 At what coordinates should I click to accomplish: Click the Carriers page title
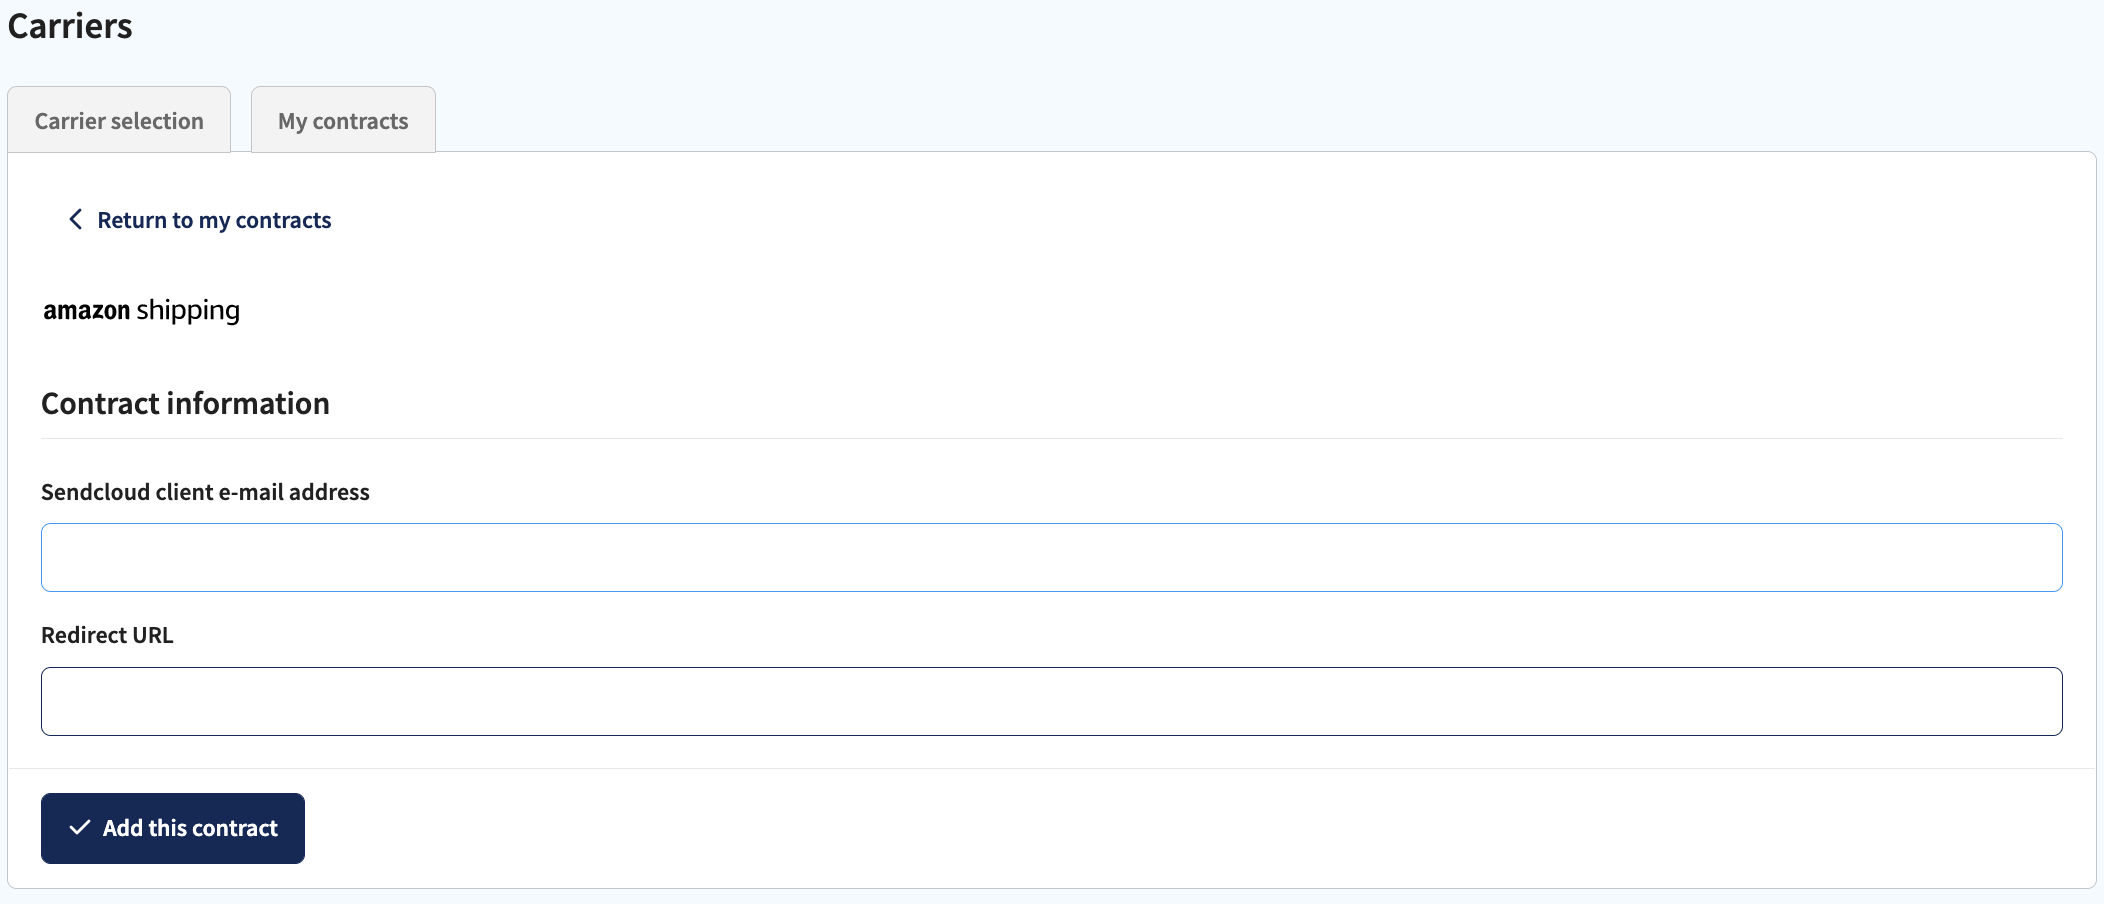[x=69, y=26]
